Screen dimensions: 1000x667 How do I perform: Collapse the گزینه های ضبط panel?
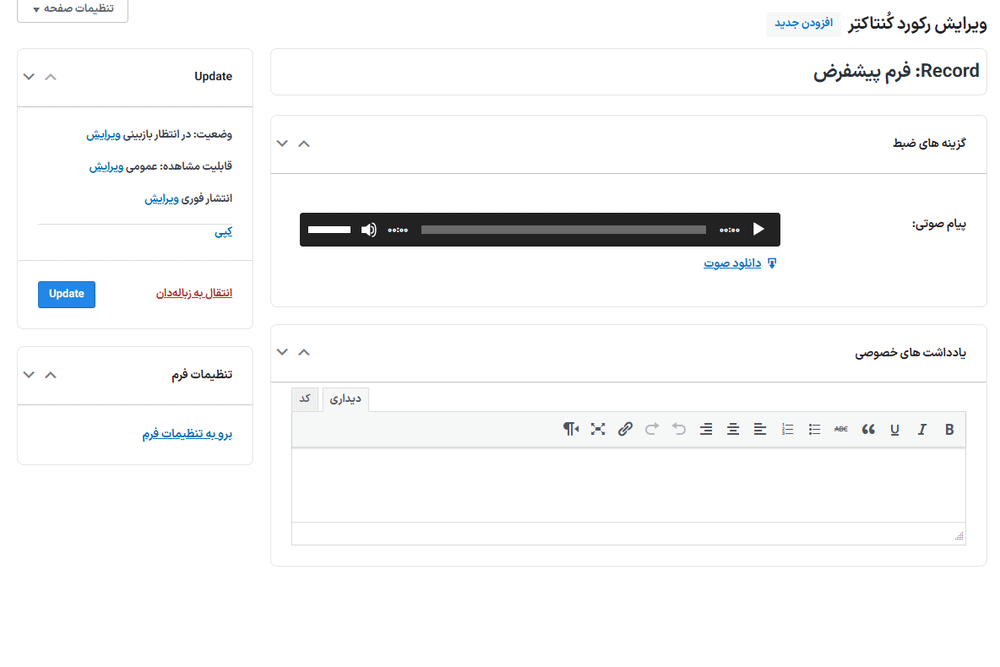tap(304, 144)
